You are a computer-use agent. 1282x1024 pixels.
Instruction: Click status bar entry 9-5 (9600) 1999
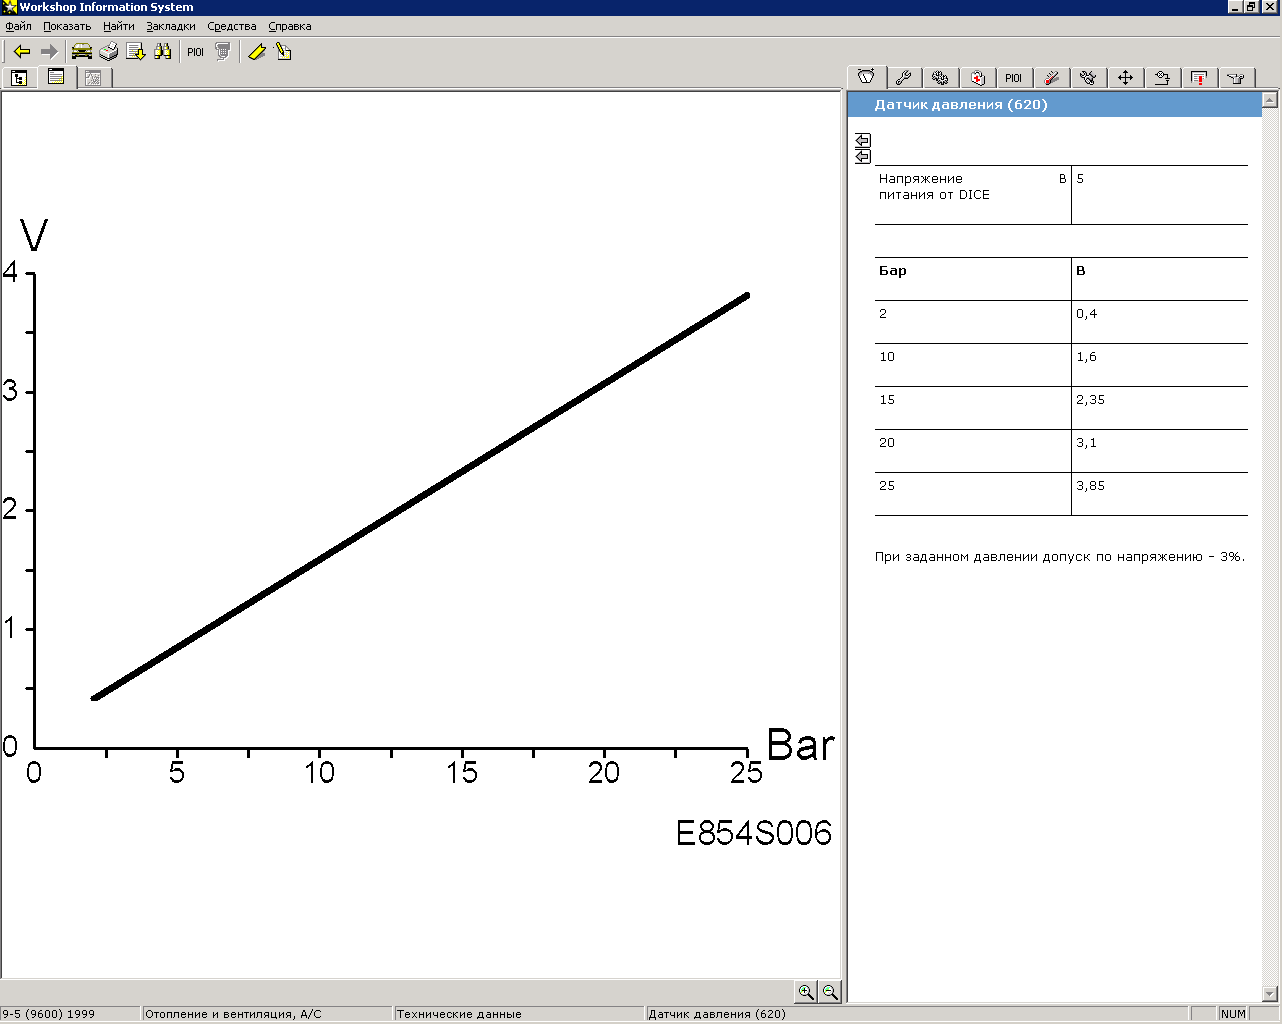click(x=70, y=1014)
